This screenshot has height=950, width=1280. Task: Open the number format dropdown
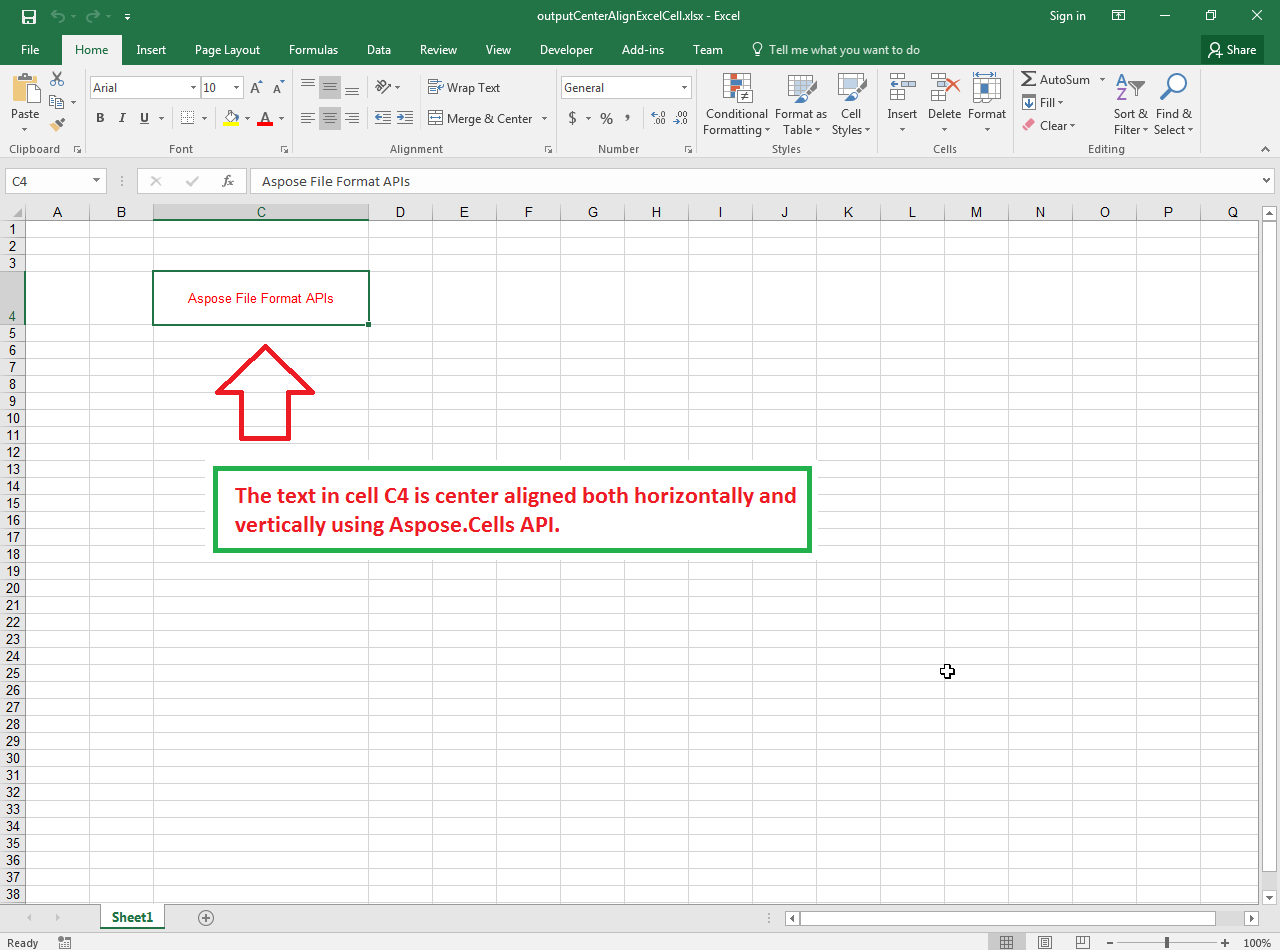click(685, 88)
